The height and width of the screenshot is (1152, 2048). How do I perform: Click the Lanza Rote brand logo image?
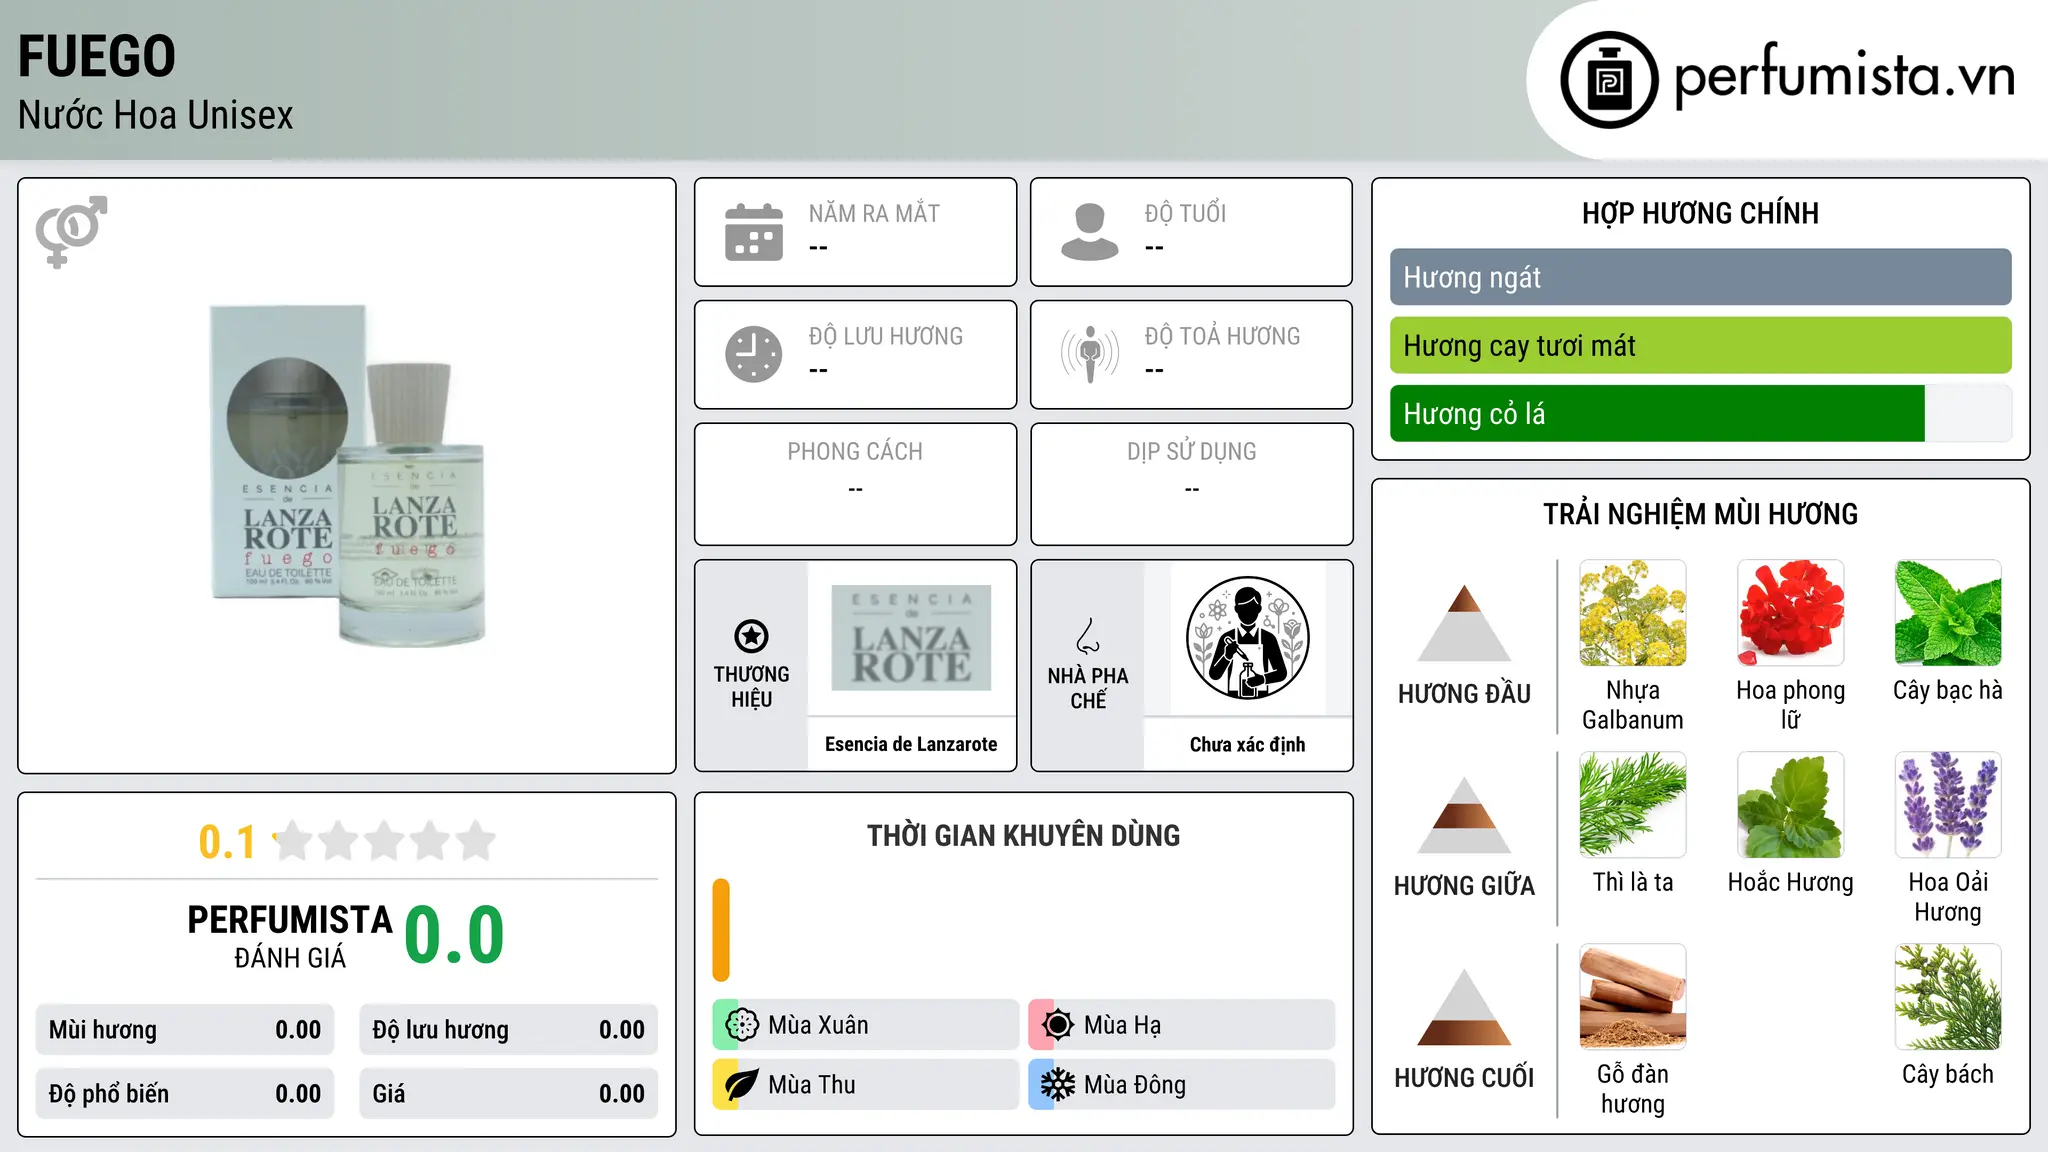pyautogui.click(x=911, y=638)
